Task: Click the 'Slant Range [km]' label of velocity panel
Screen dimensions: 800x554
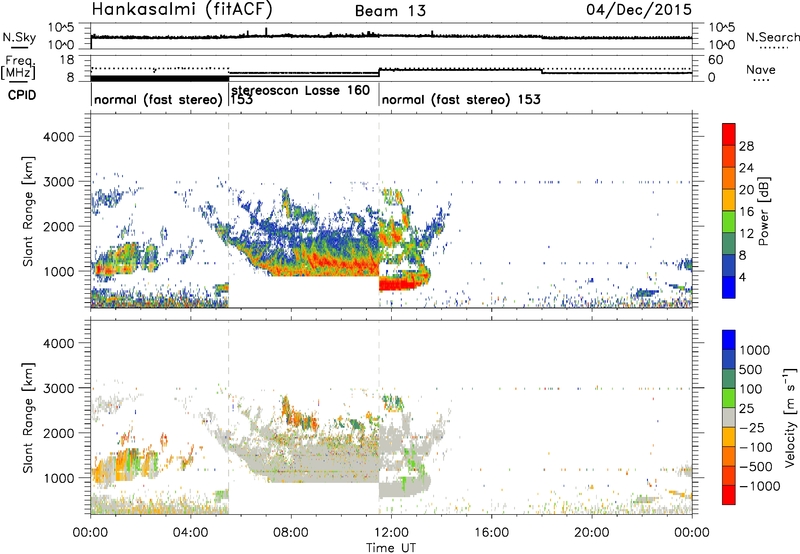Action: click(x=28, y=418)
